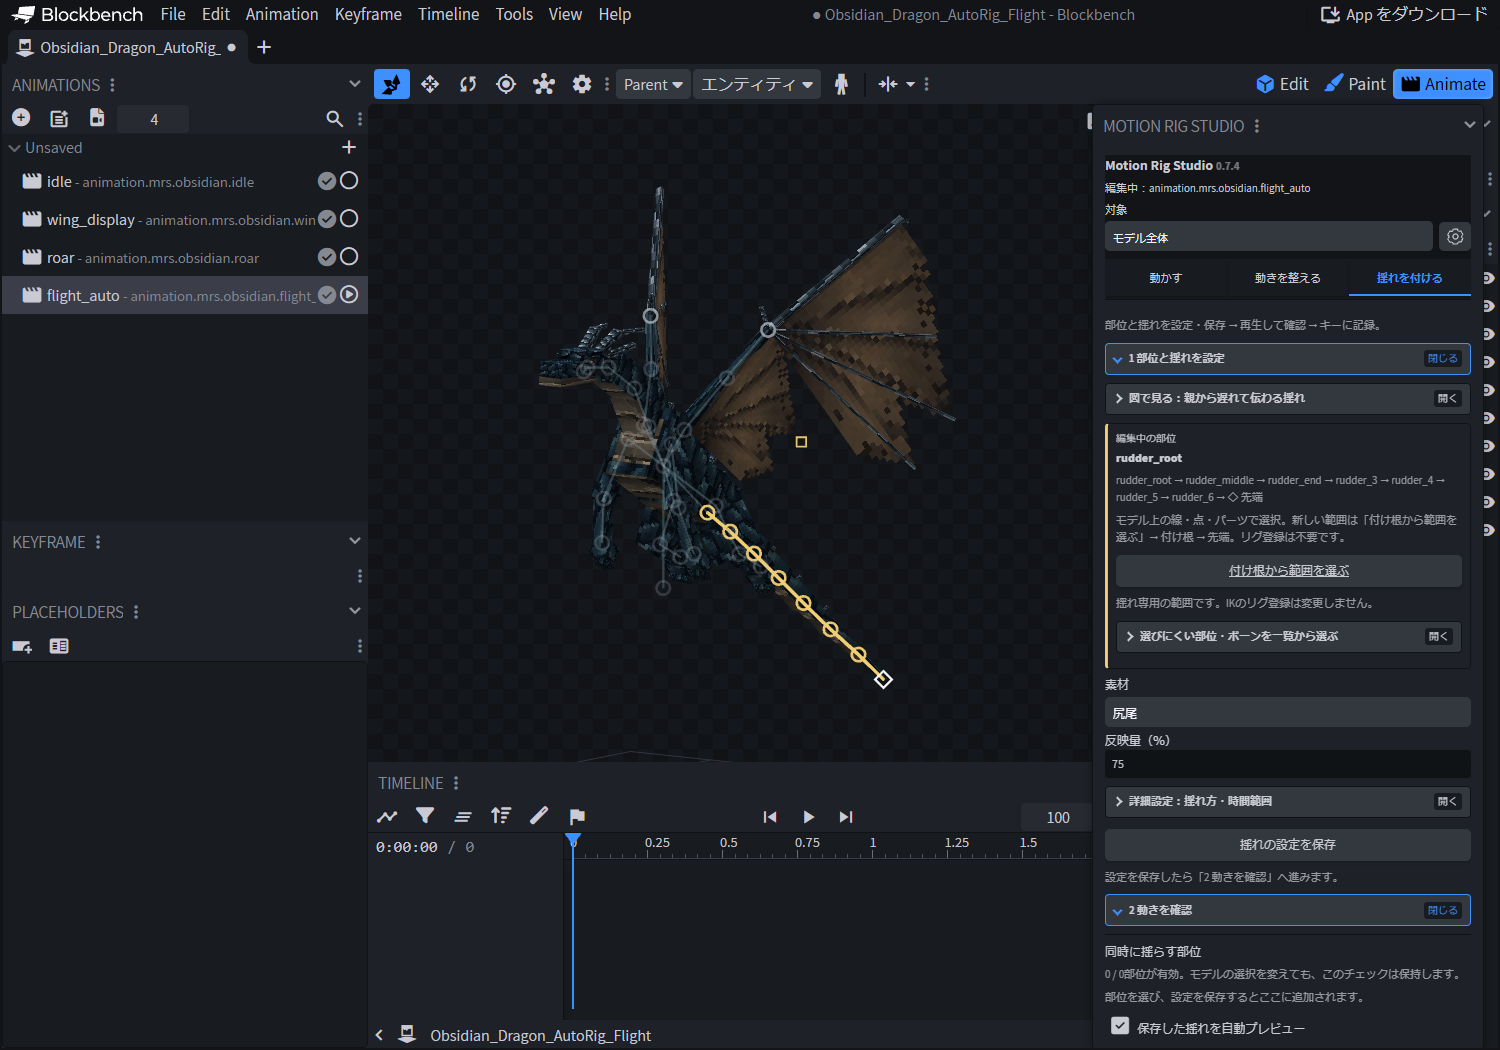1500x1050 pixels.
Task: Open the graph editor toggle icon
Action: point(387,816)
